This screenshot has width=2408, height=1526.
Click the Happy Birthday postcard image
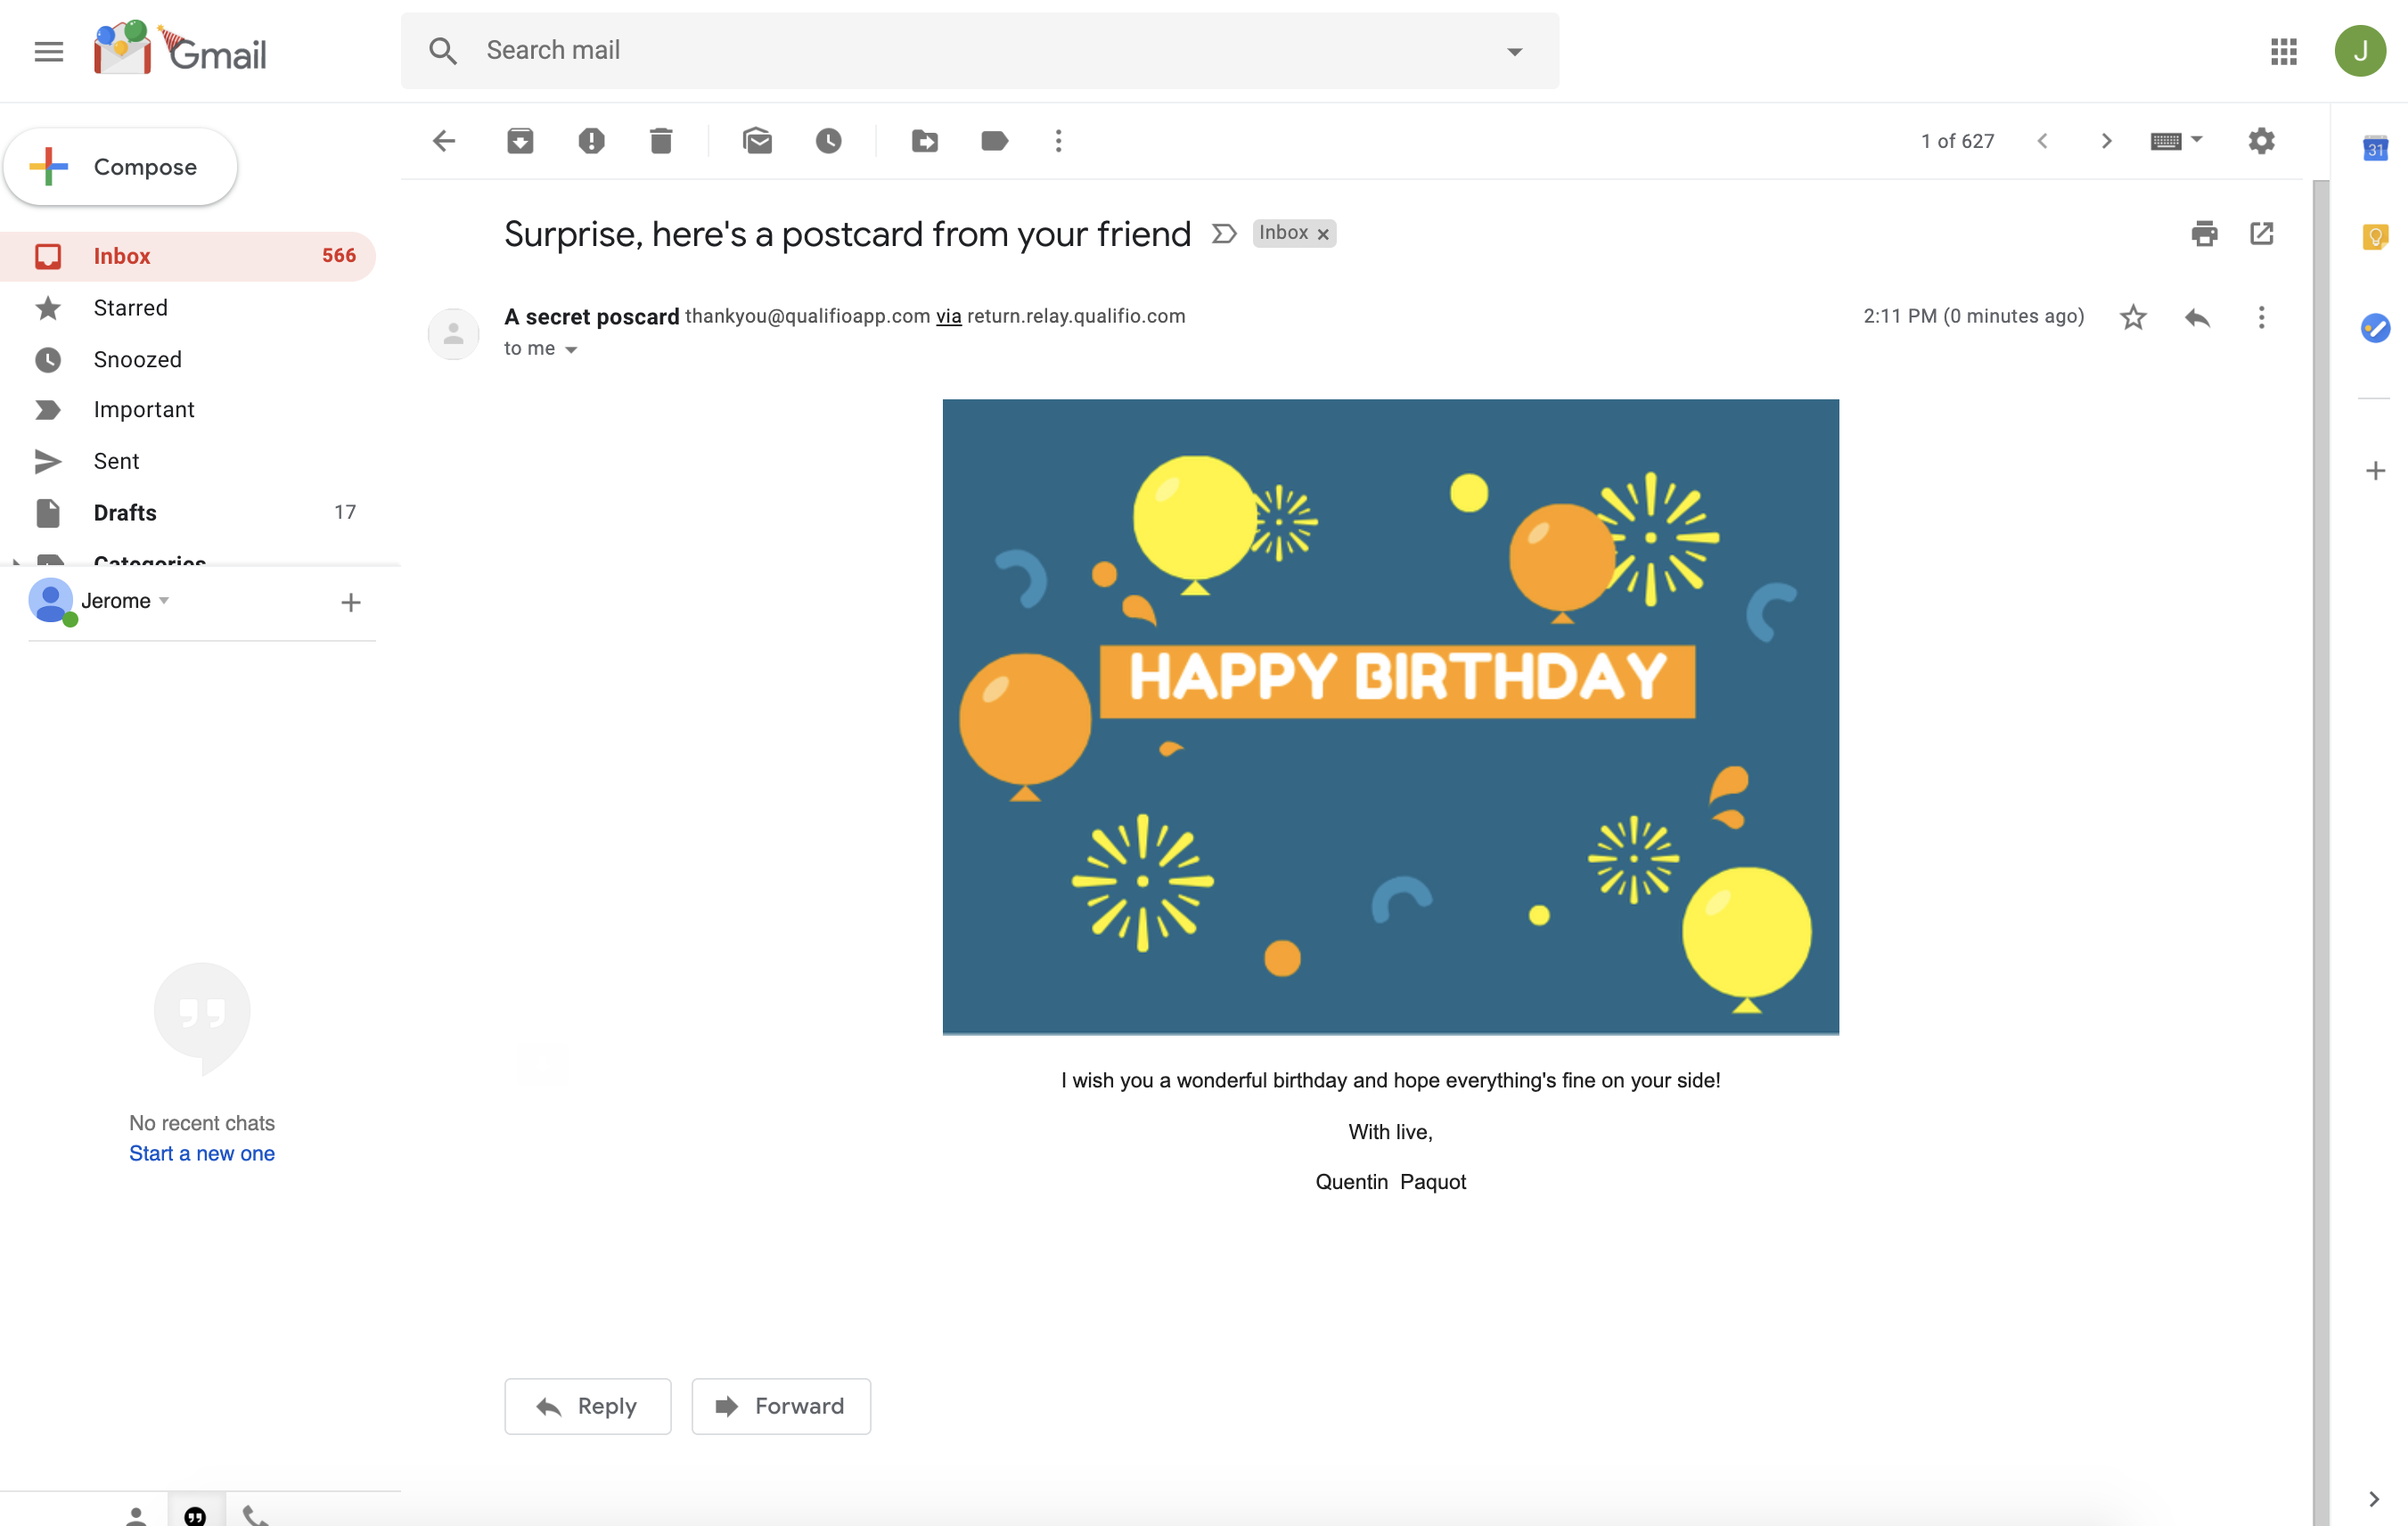pyautogui.click(x=1390, y=716)
